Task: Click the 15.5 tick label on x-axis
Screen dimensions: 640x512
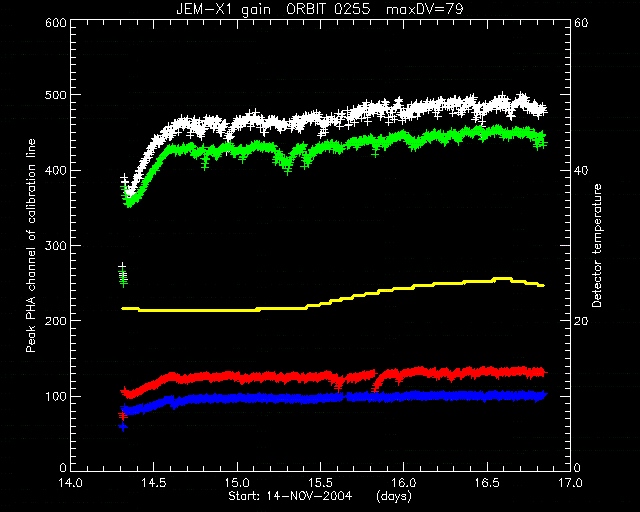Action: pyautogui.click(x=320, y=483)
